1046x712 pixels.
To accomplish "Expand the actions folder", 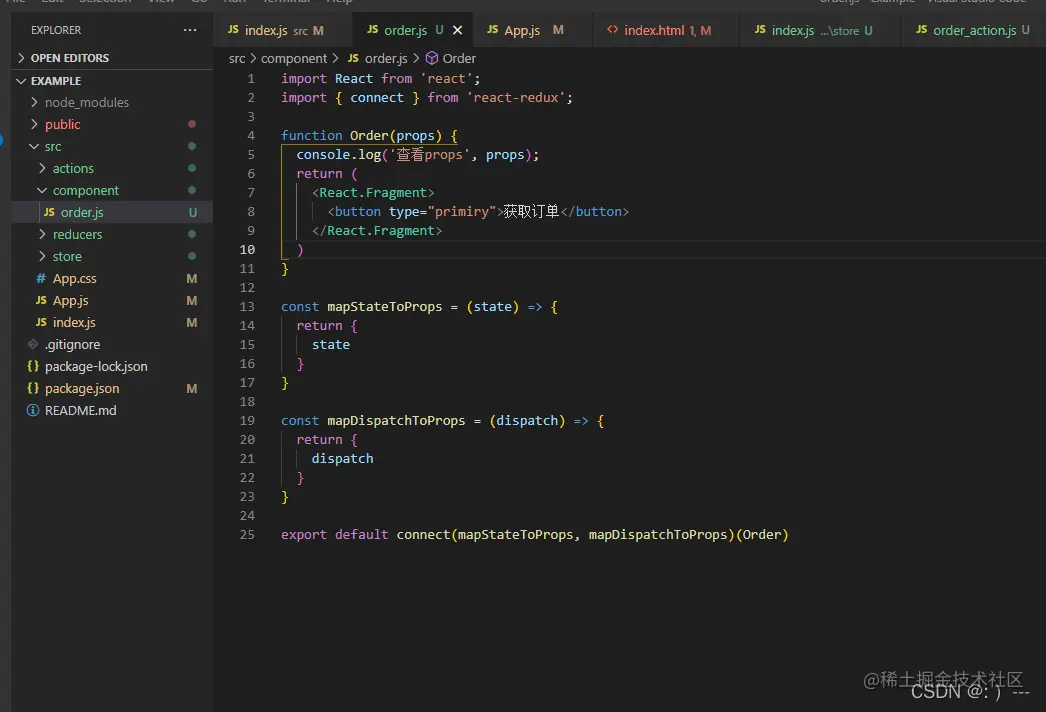I will [x=112, y=169].
